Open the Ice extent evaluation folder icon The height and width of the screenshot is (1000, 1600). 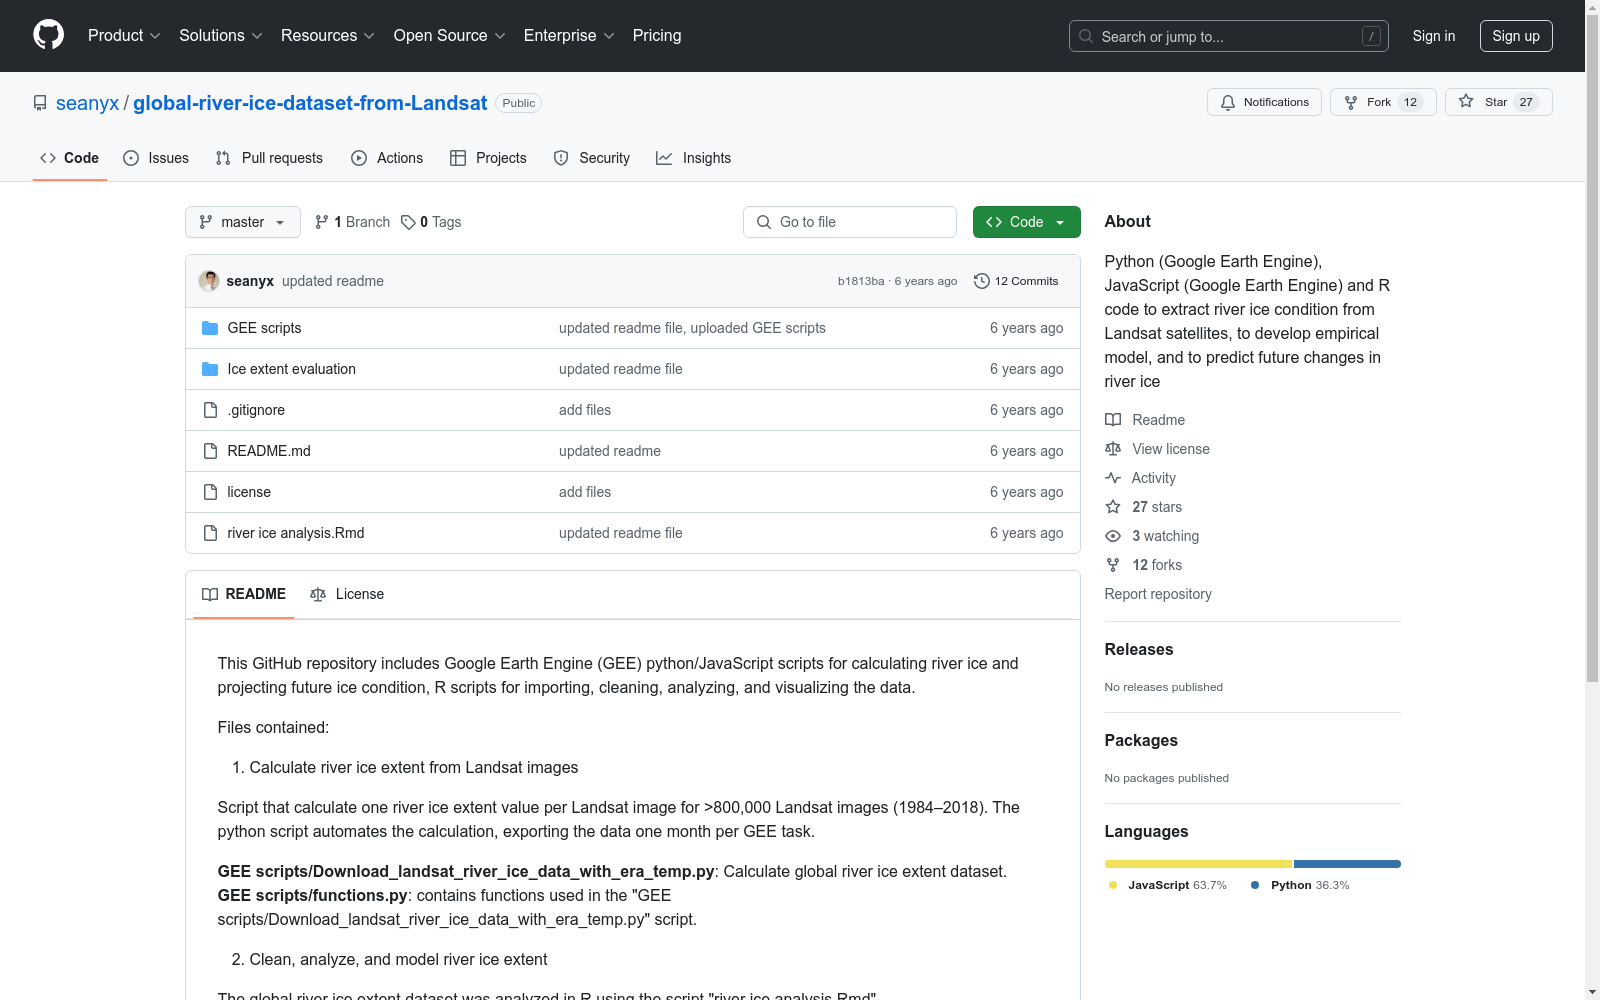point(210,369)
